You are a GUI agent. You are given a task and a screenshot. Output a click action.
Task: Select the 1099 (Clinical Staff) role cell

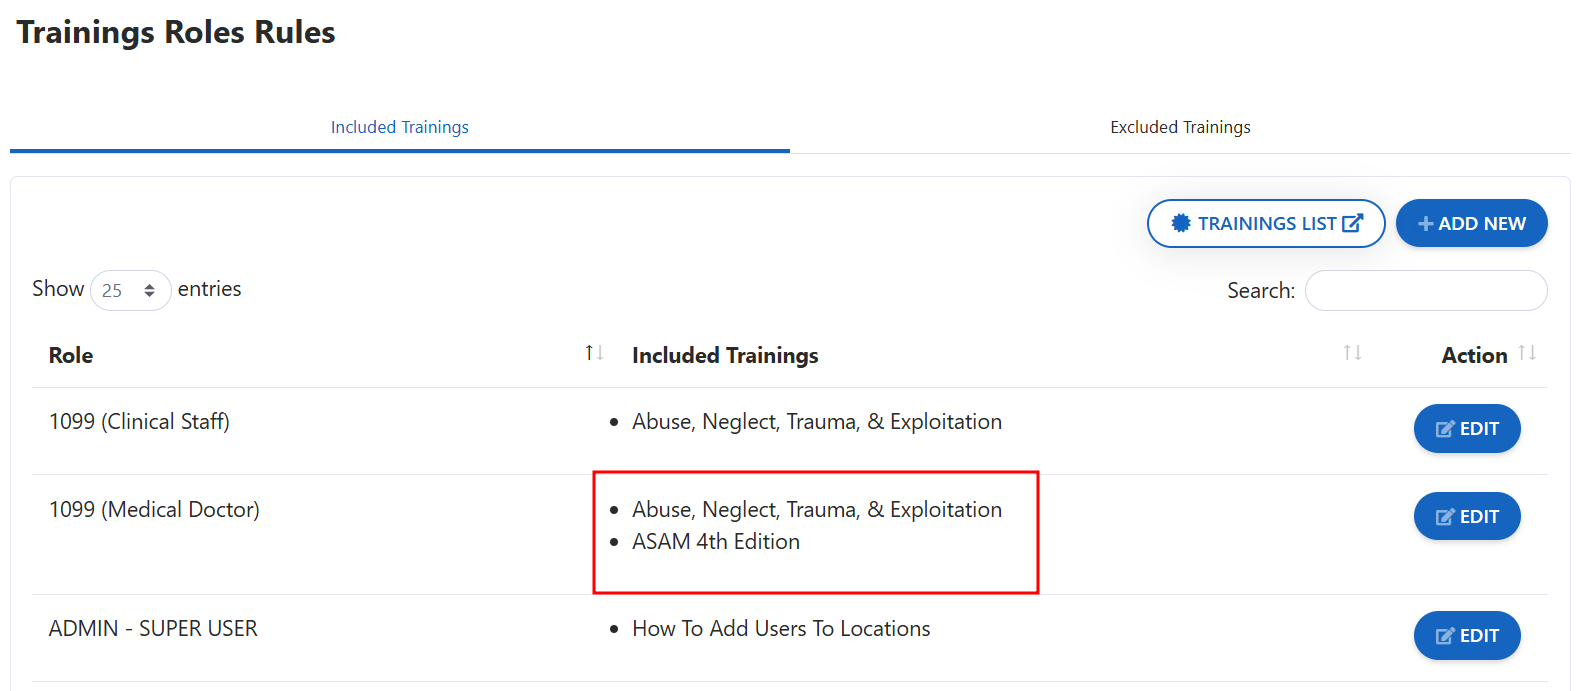pos(139,422)
